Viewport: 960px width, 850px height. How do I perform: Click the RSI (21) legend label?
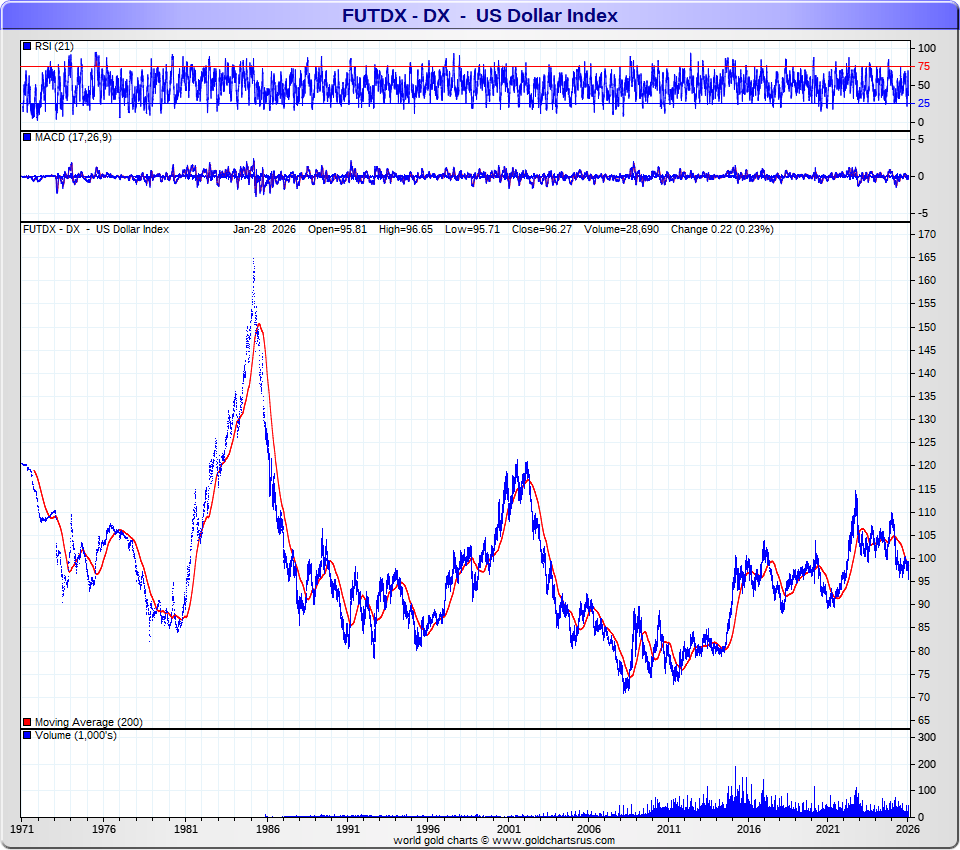pos(55,46)
